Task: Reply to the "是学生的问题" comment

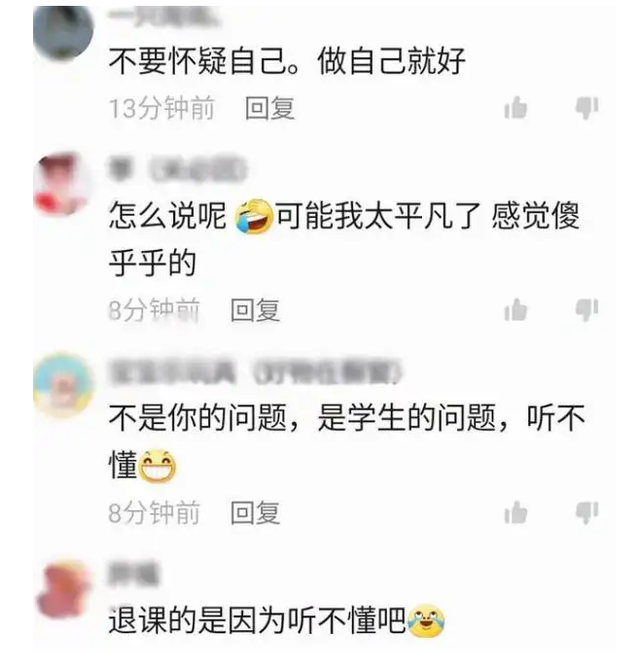Action: pyautogui.click(x=255, y=512)
